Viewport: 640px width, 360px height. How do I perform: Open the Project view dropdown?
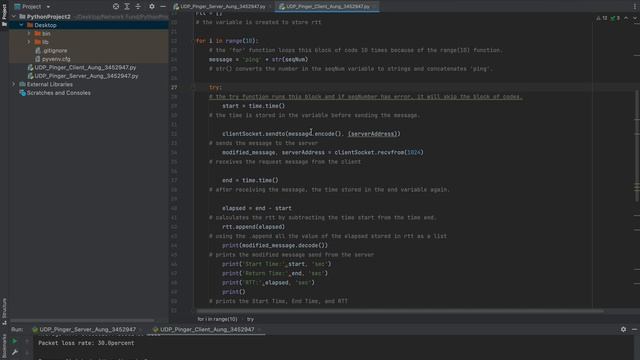pyautogui.click(x=32, y=7)
